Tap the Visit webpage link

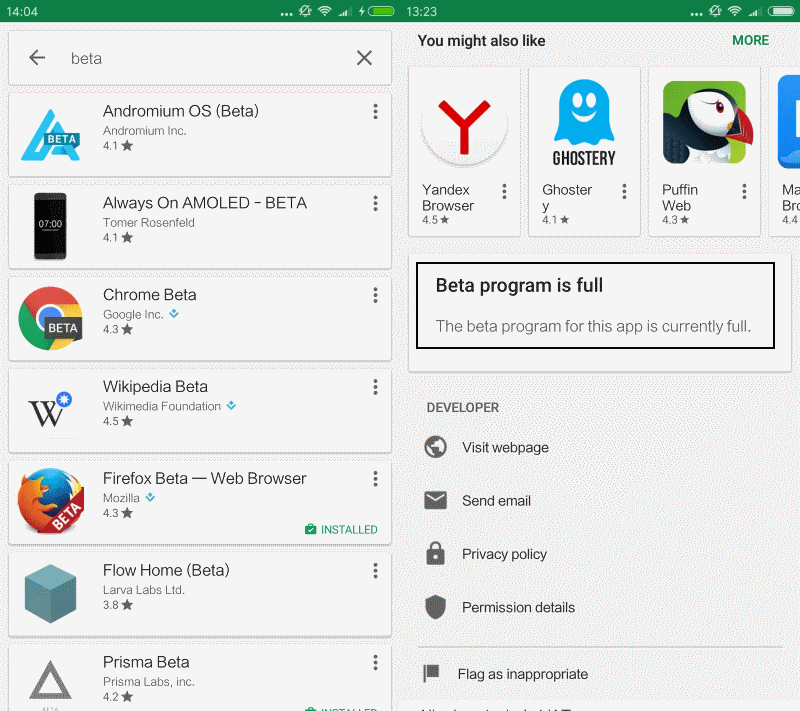pyautogui.click(x=505, y=447)
